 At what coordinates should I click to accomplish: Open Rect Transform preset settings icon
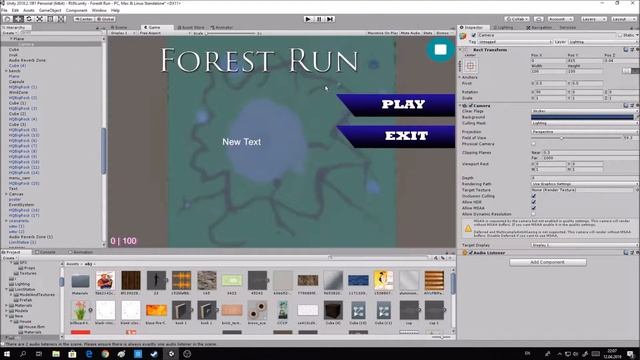click(632, 49)
